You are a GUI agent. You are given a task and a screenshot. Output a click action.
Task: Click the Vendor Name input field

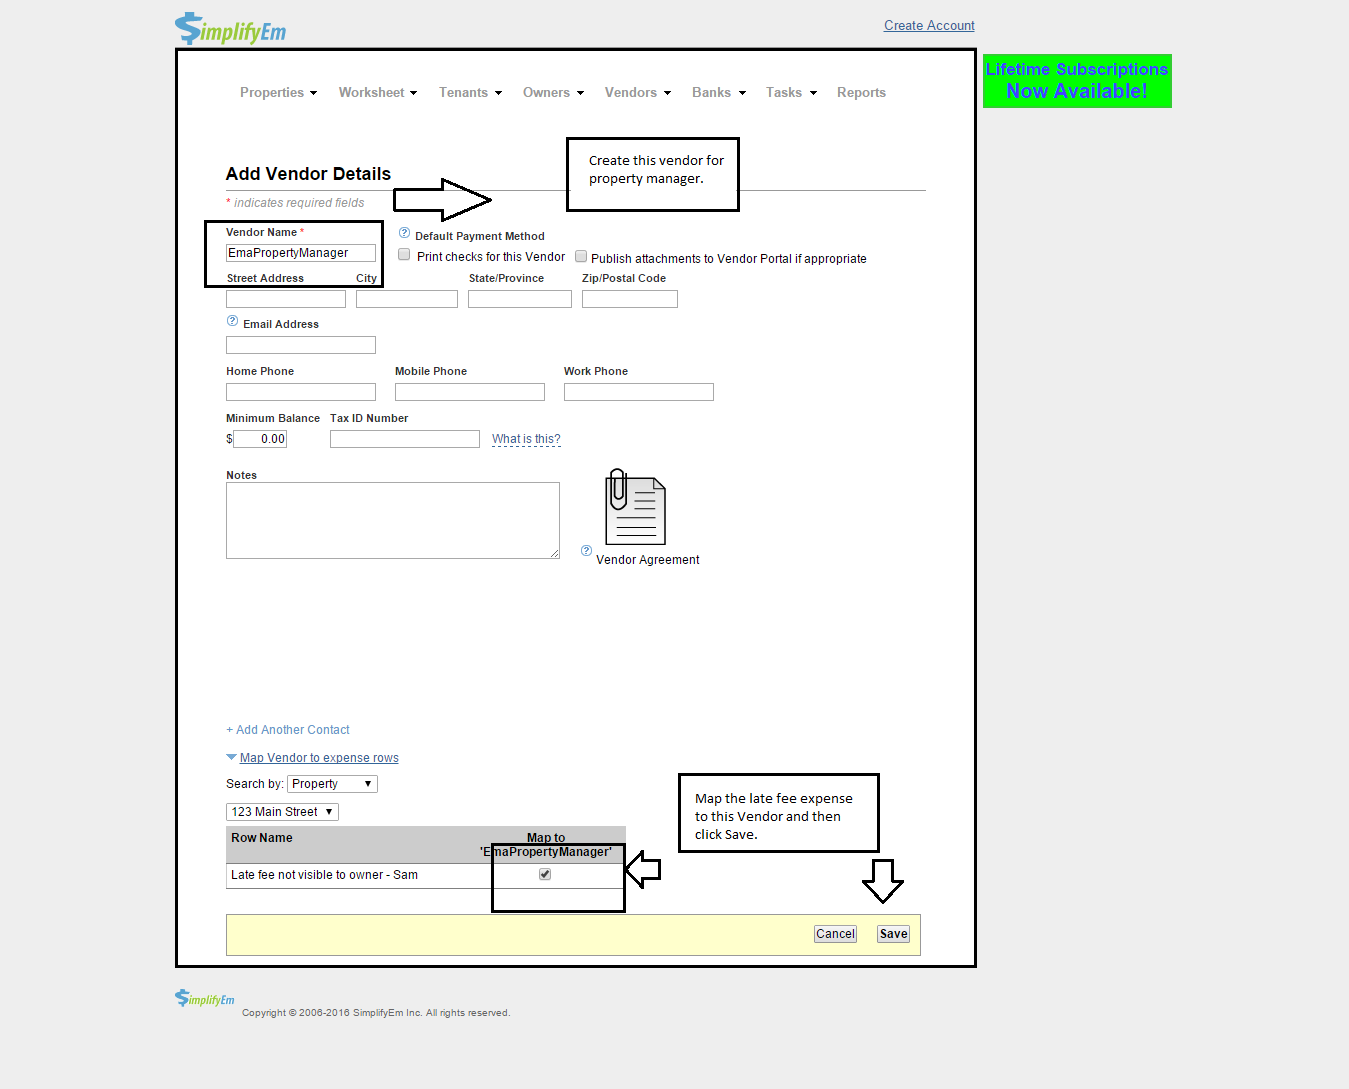point(301,253)
